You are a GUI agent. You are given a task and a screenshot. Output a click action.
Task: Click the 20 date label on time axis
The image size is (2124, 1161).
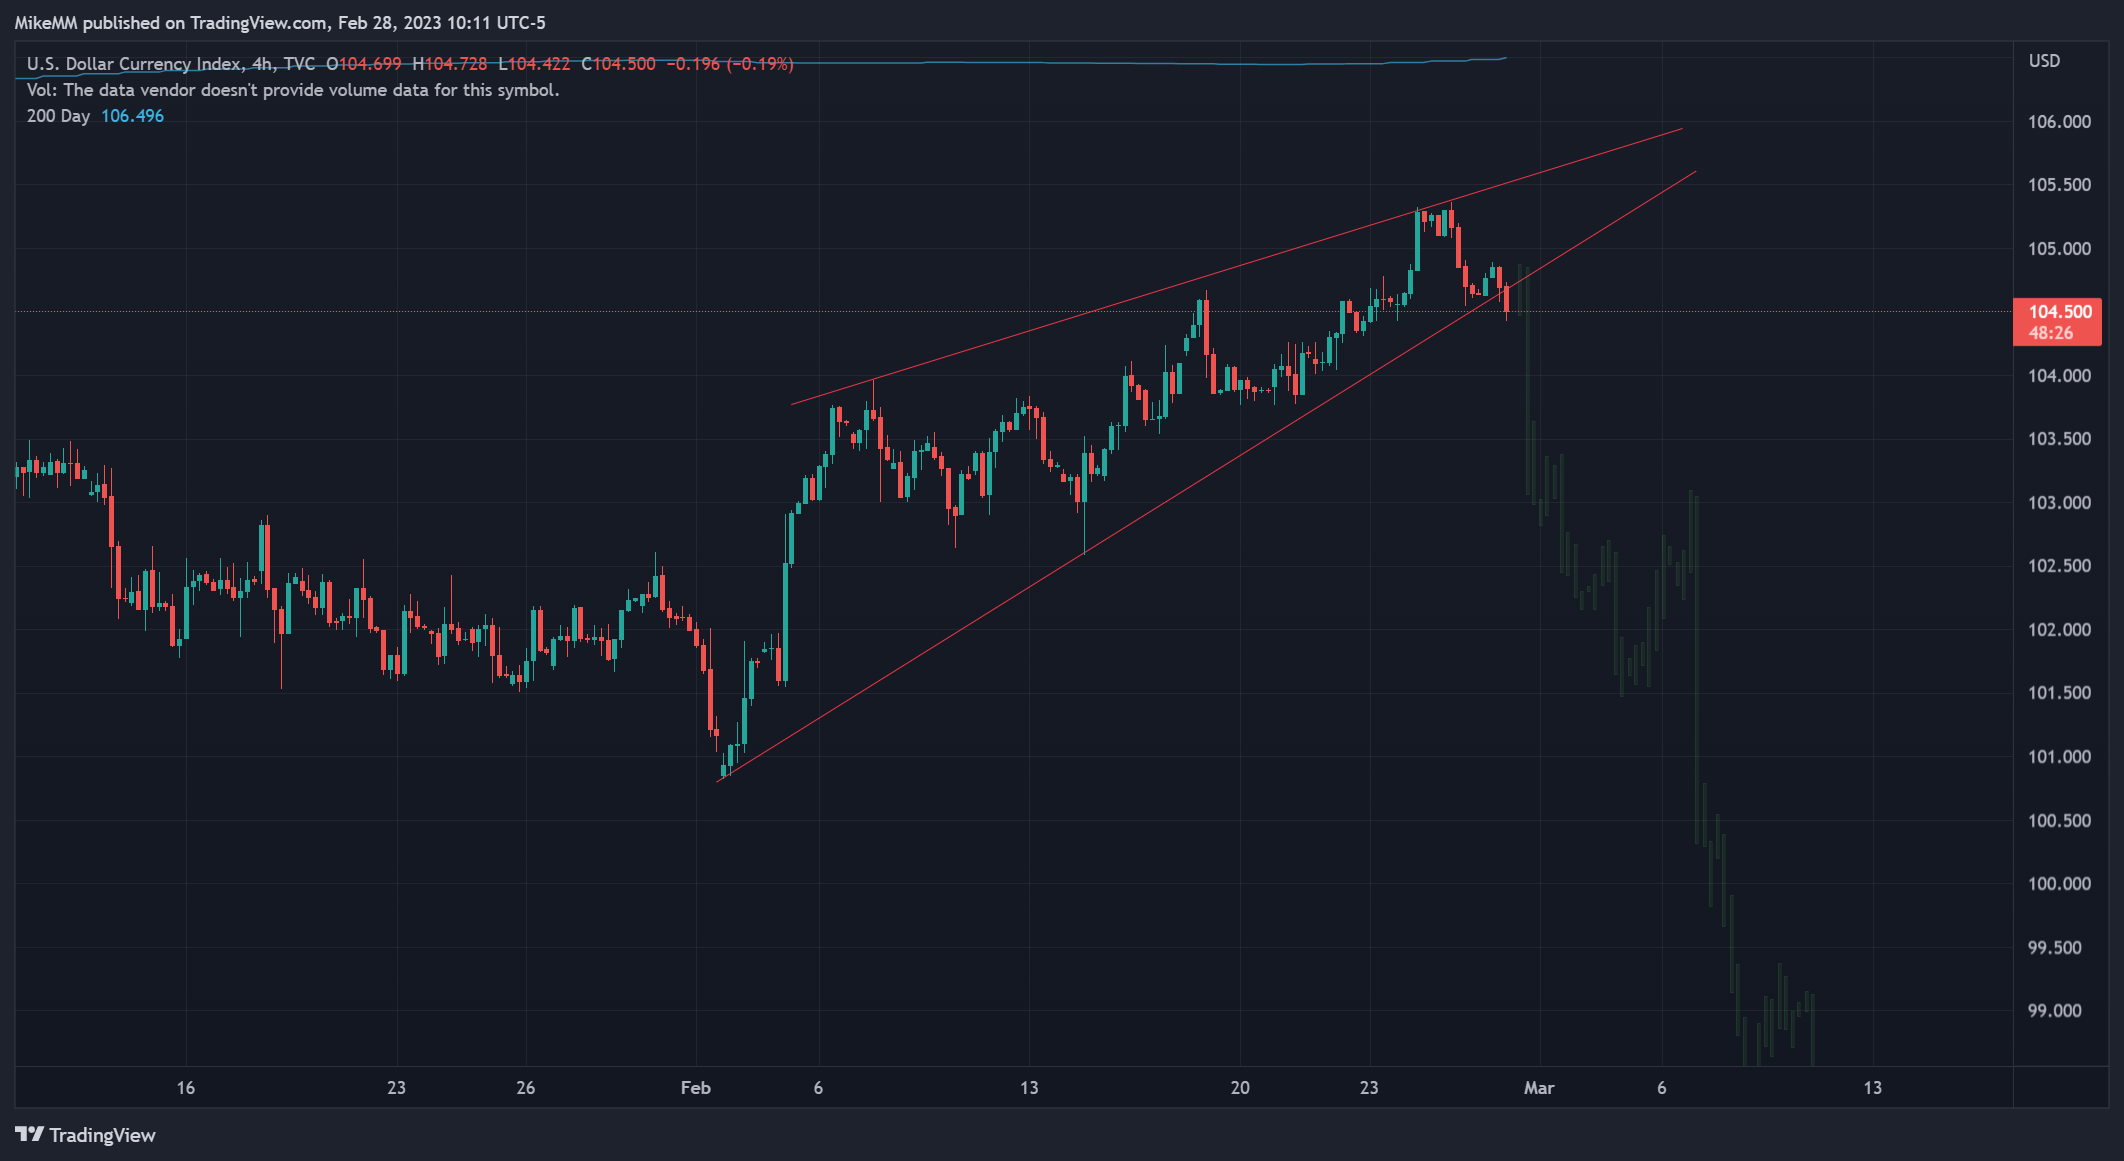click(1240, 1088)
